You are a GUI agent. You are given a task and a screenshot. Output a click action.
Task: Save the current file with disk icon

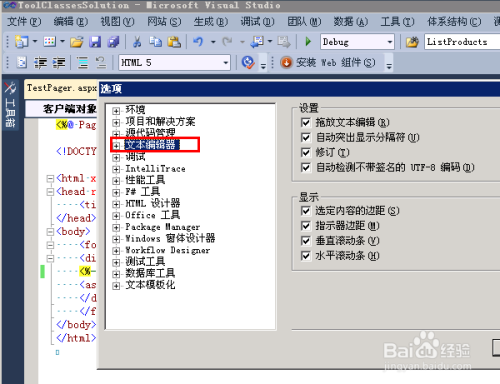coord(95,42)
